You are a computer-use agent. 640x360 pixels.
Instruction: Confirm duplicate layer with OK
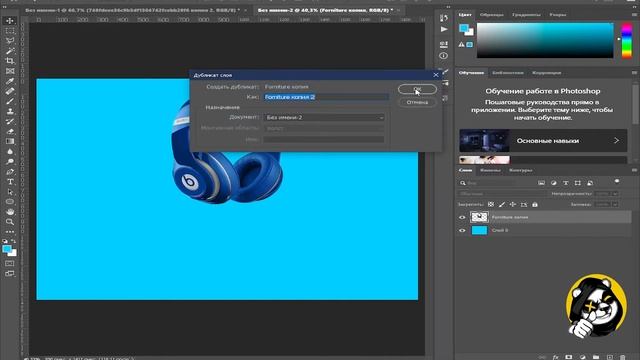click(x=417, y=89)
